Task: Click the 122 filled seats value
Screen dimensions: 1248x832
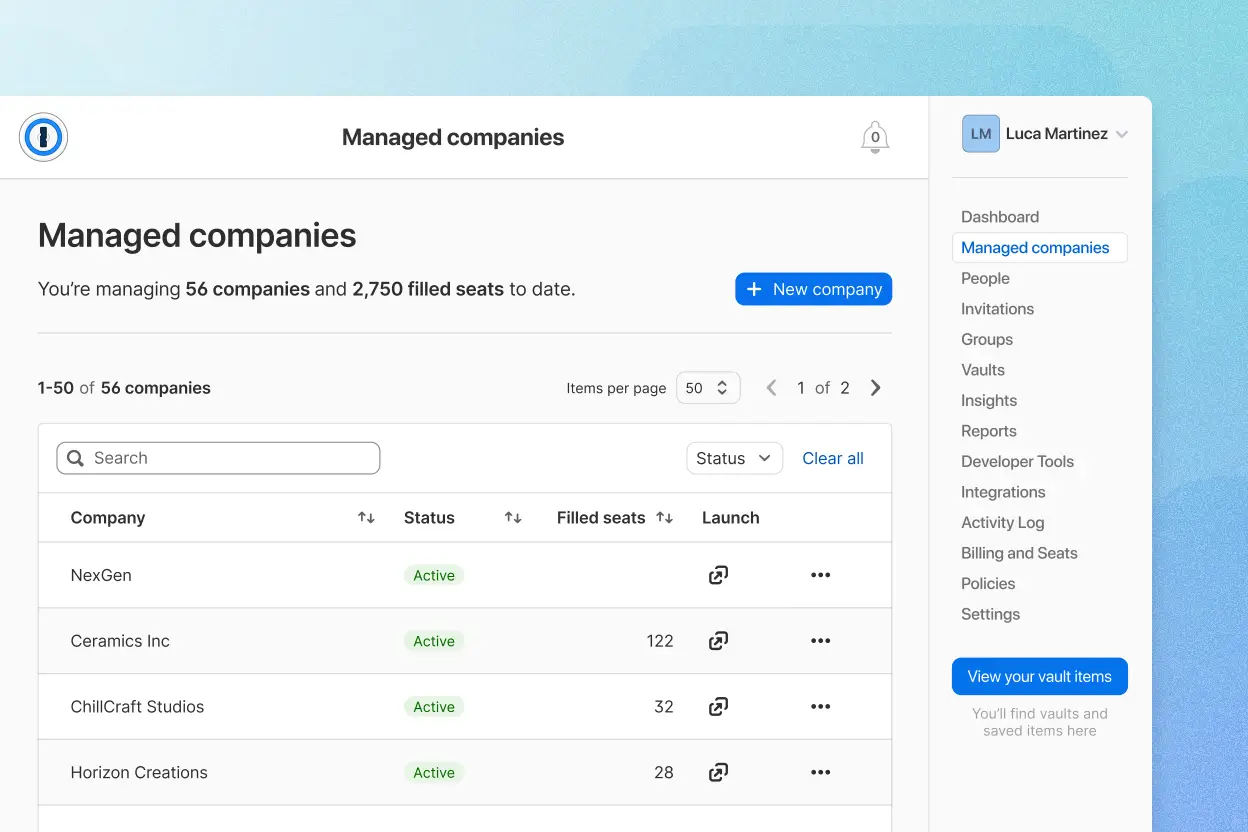Action: coord(660,641)
